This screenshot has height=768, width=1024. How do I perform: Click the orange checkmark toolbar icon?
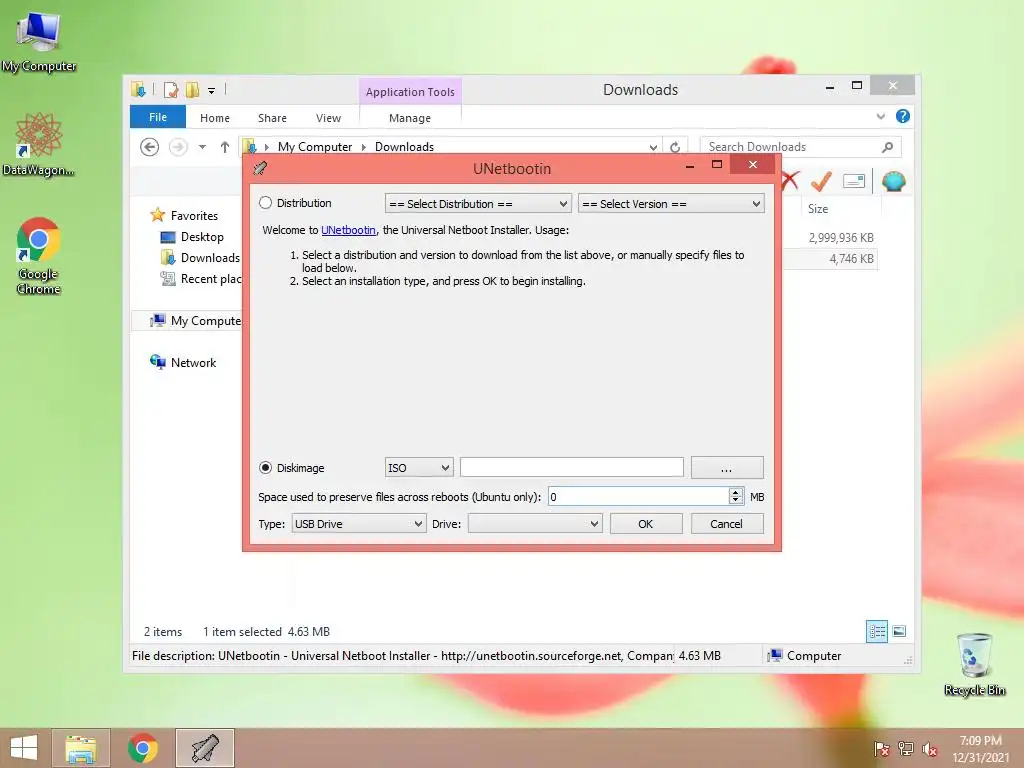[822, 181]
